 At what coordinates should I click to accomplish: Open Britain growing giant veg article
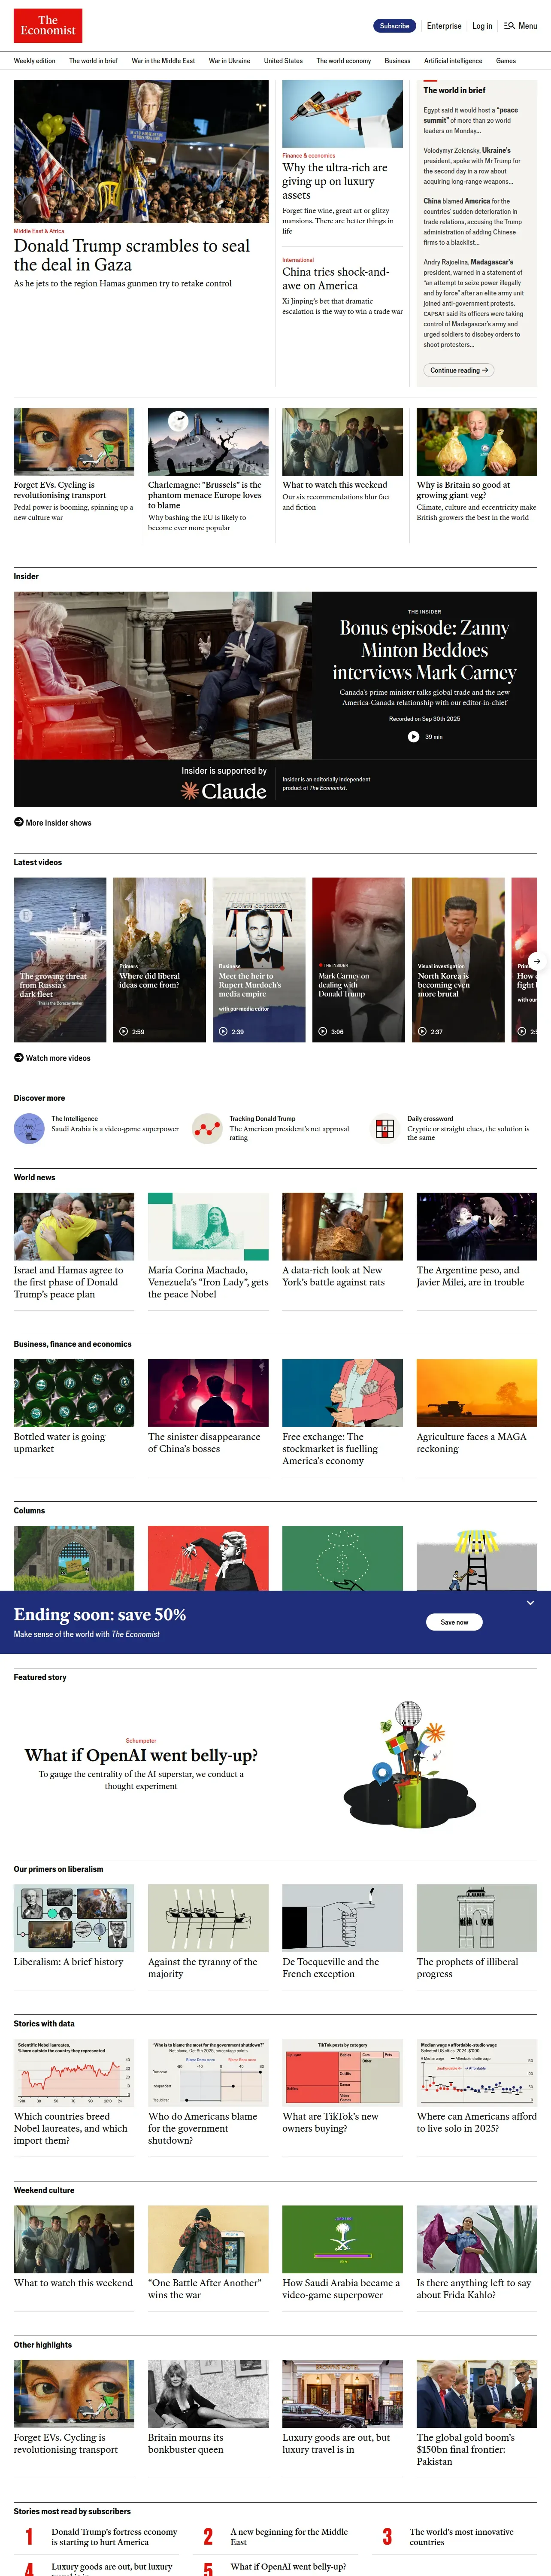click(x=463, y=490)
